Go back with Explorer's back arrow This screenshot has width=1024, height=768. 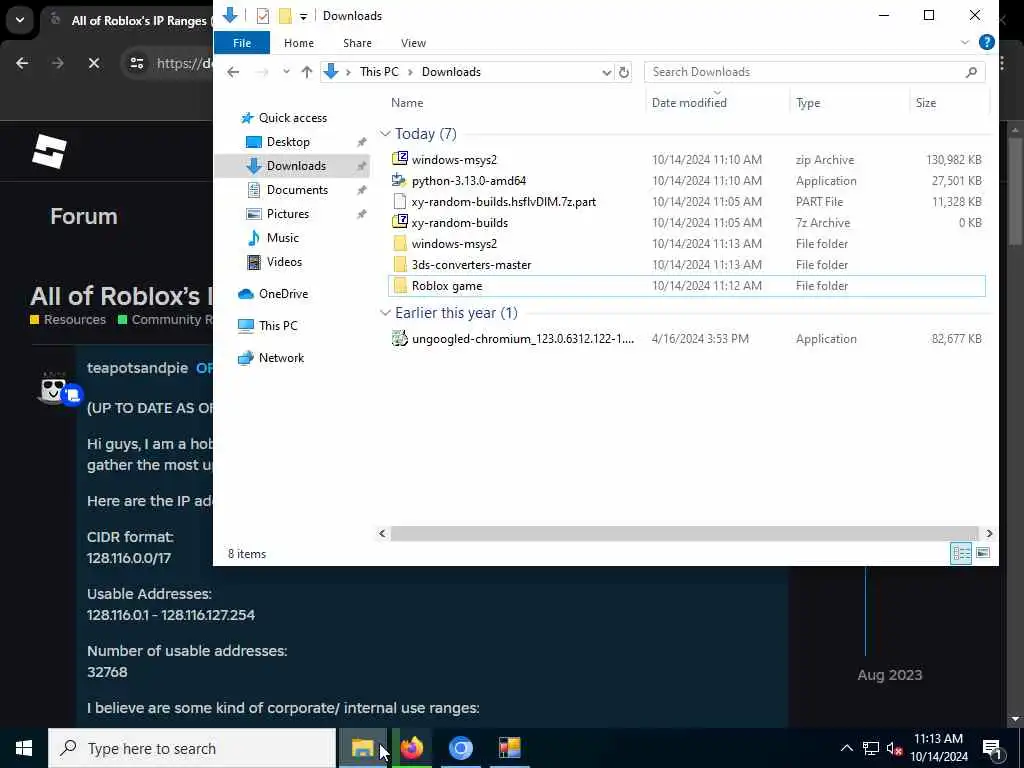(233, 72)
